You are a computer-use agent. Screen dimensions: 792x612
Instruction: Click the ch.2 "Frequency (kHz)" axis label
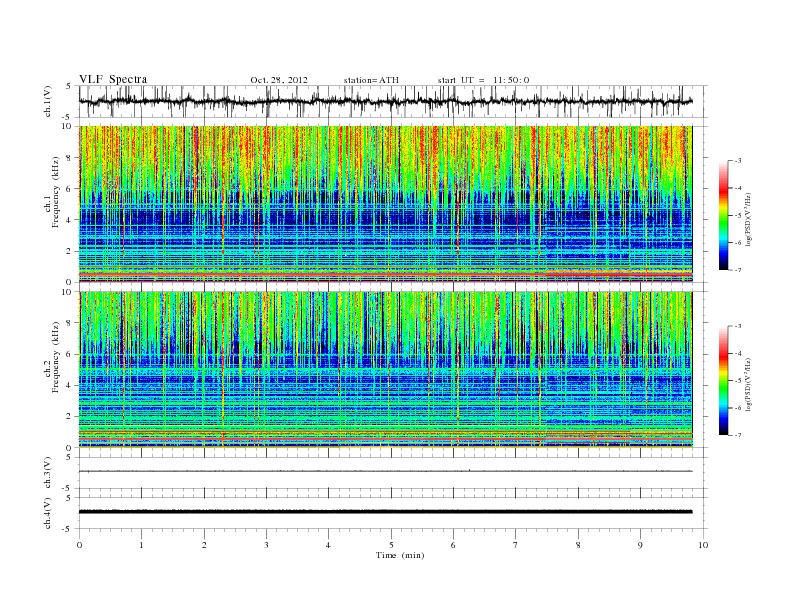(x=56, y=356)
